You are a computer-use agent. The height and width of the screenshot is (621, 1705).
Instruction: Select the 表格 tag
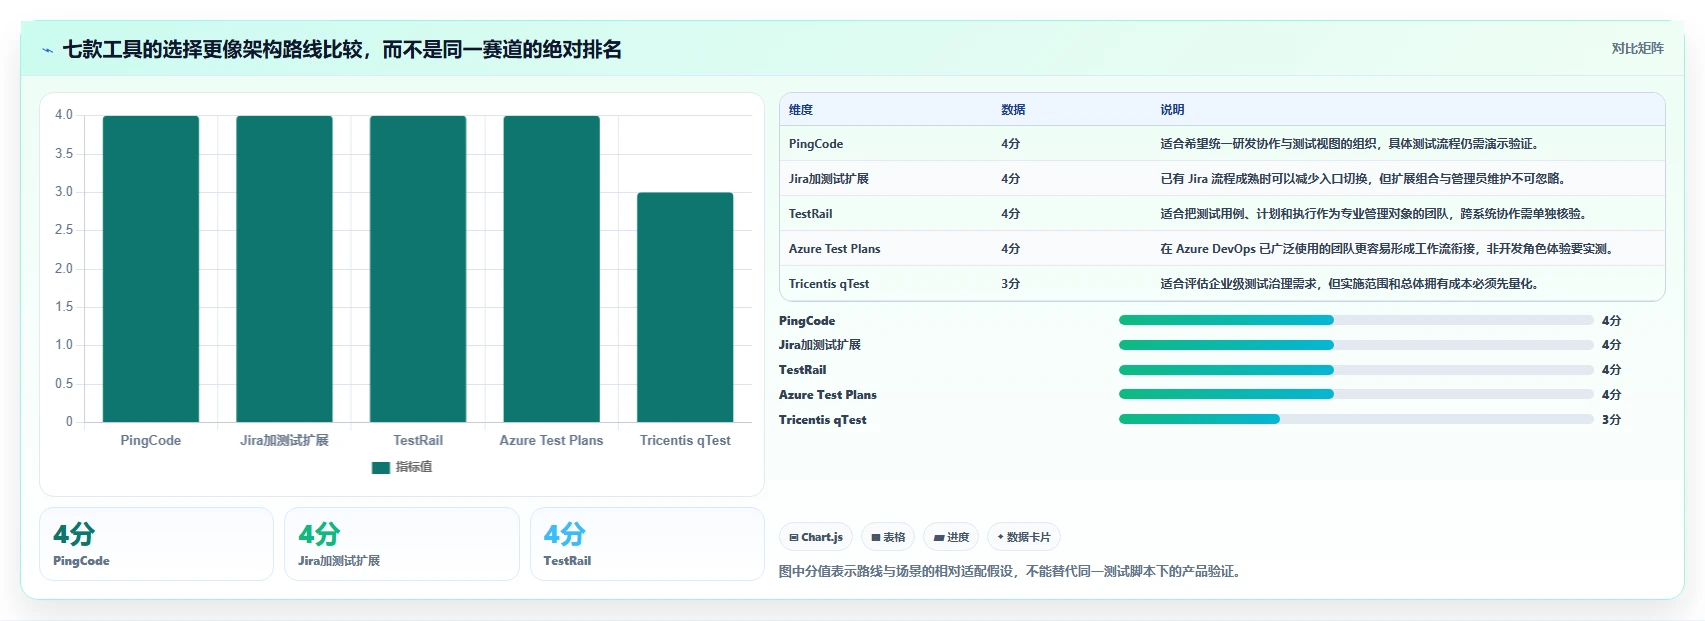[x=888, y=537]
